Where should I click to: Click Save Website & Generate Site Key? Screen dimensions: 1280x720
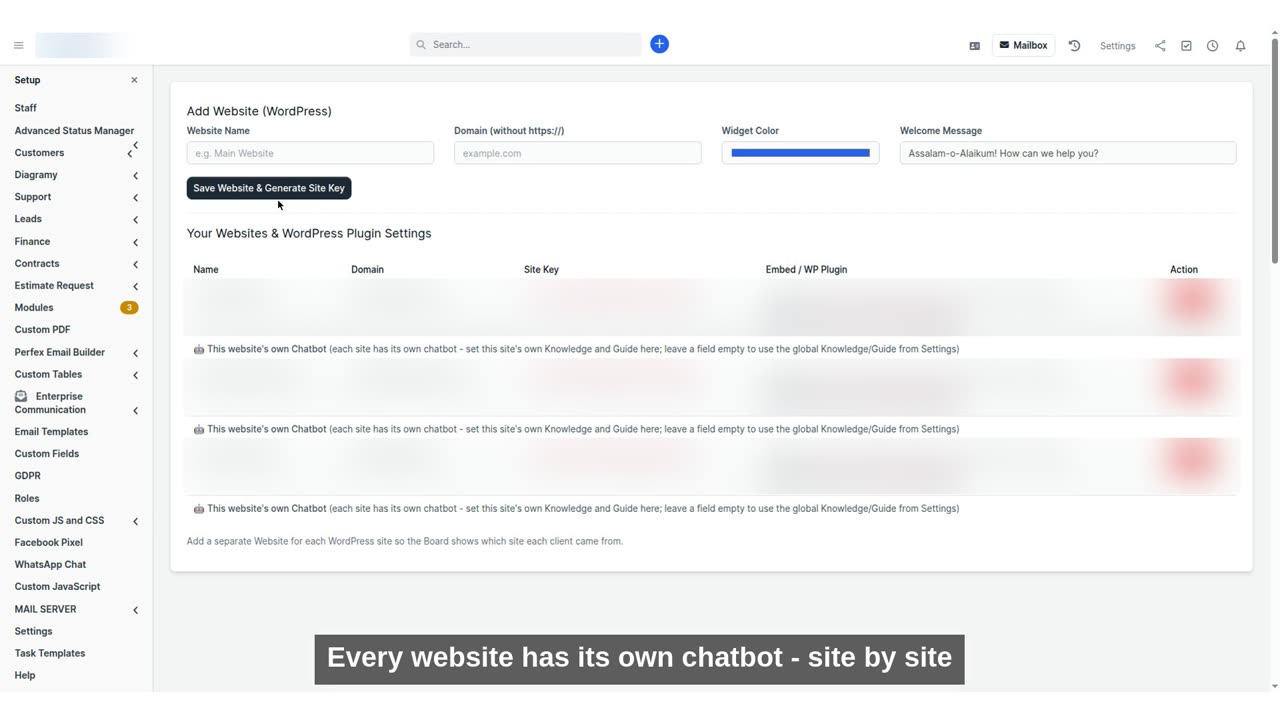coord(269,188)
